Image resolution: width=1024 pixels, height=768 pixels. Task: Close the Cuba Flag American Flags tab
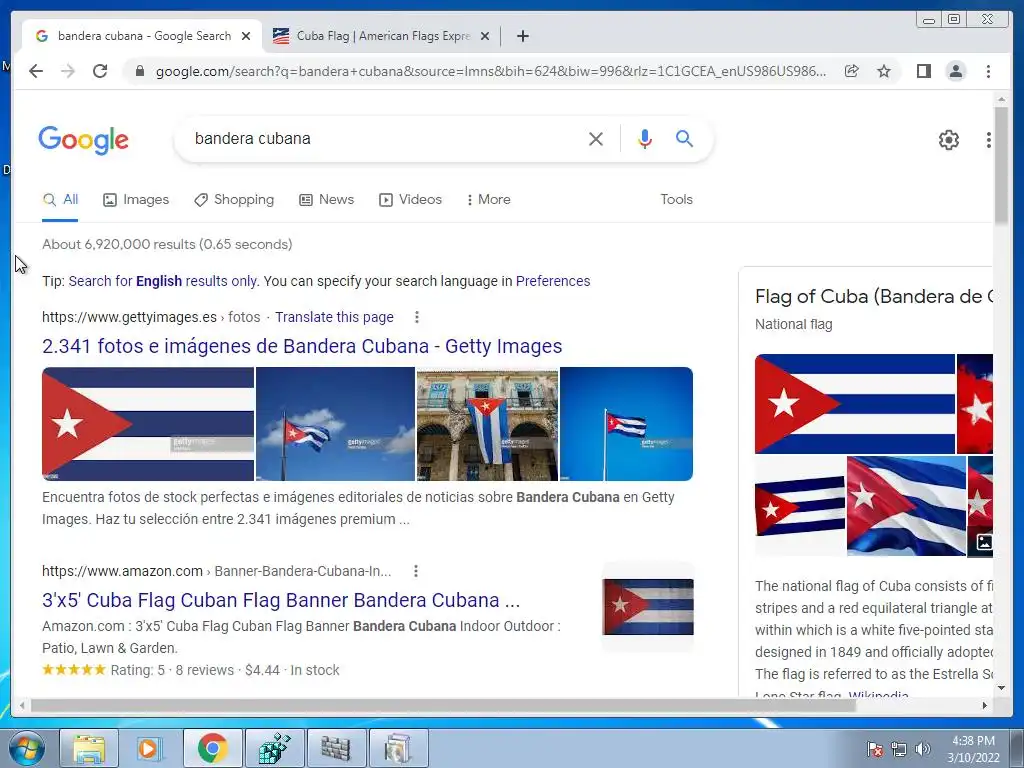pos(485,36)
